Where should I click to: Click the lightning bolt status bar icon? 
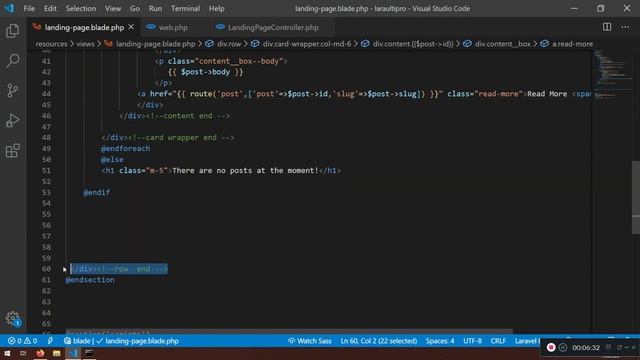pos(50,341)
